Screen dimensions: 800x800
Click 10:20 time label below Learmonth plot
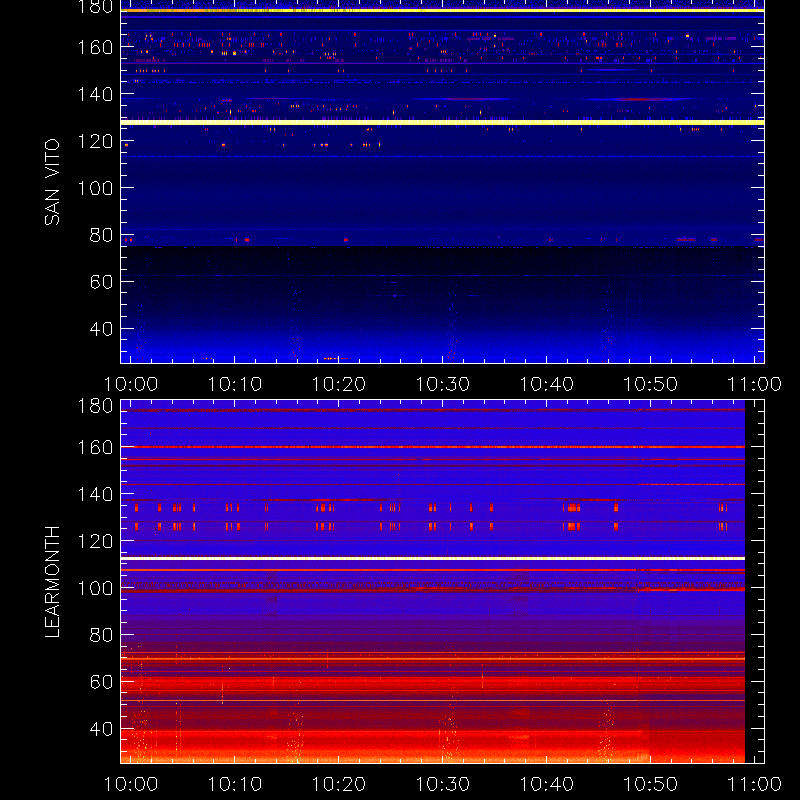[339, 784]
